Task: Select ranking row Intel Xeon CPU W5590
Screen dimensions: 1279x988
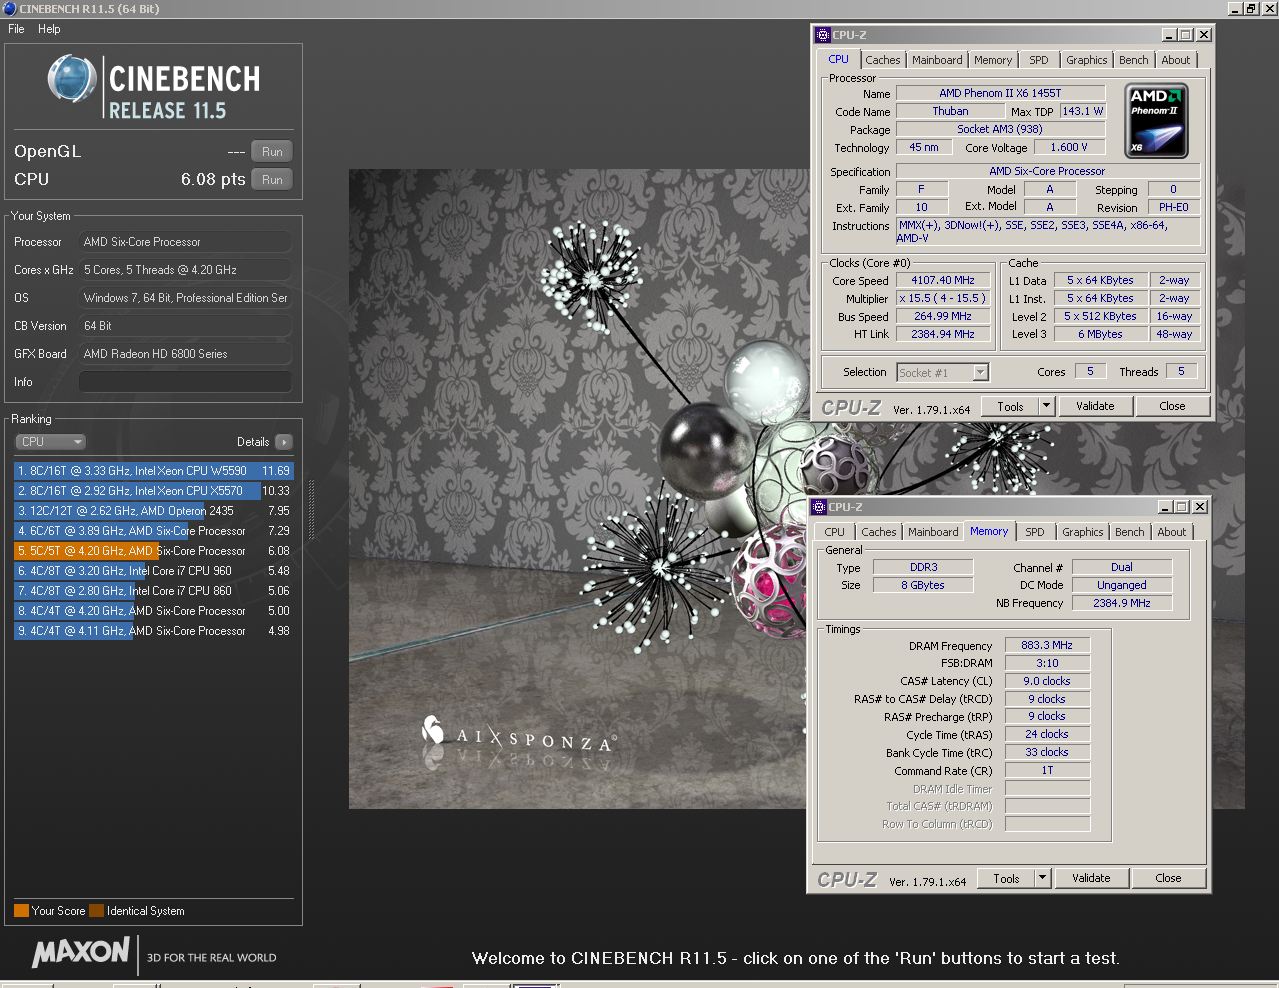Action: coord(154,471)
